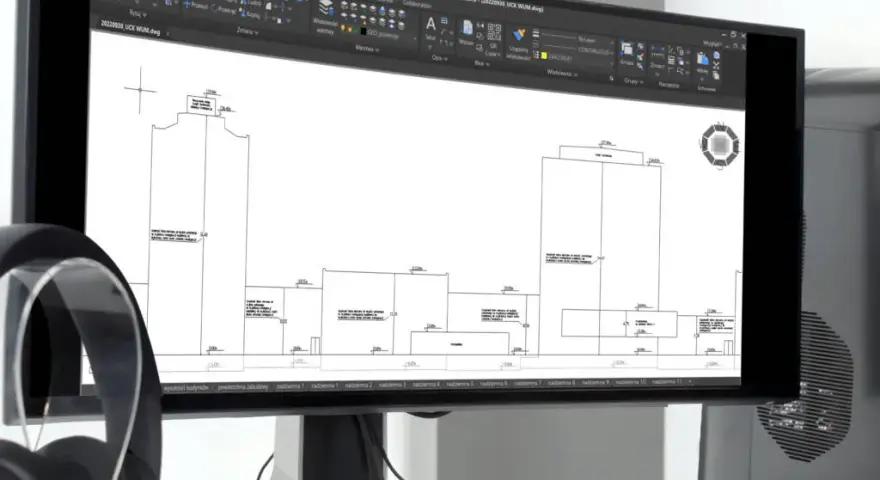880x480 pixels.
Task: Click the Uzgodnij właściwości match properties icon
Action: tap(519, 34)
